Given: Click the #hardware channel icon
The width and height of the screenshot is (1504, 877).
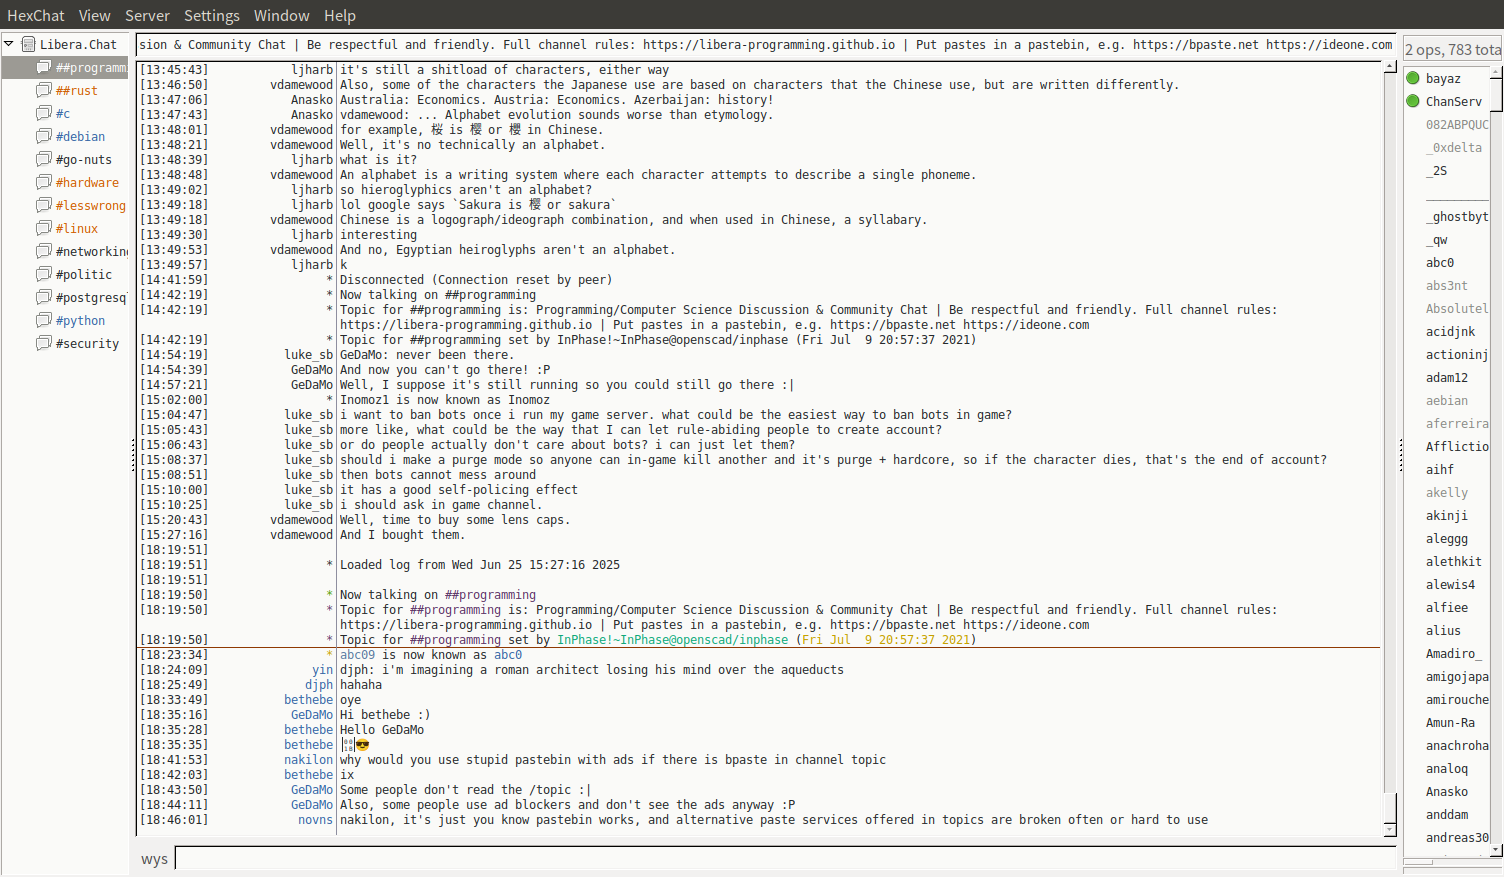Looking at the screenshot, I should point(44,182).
